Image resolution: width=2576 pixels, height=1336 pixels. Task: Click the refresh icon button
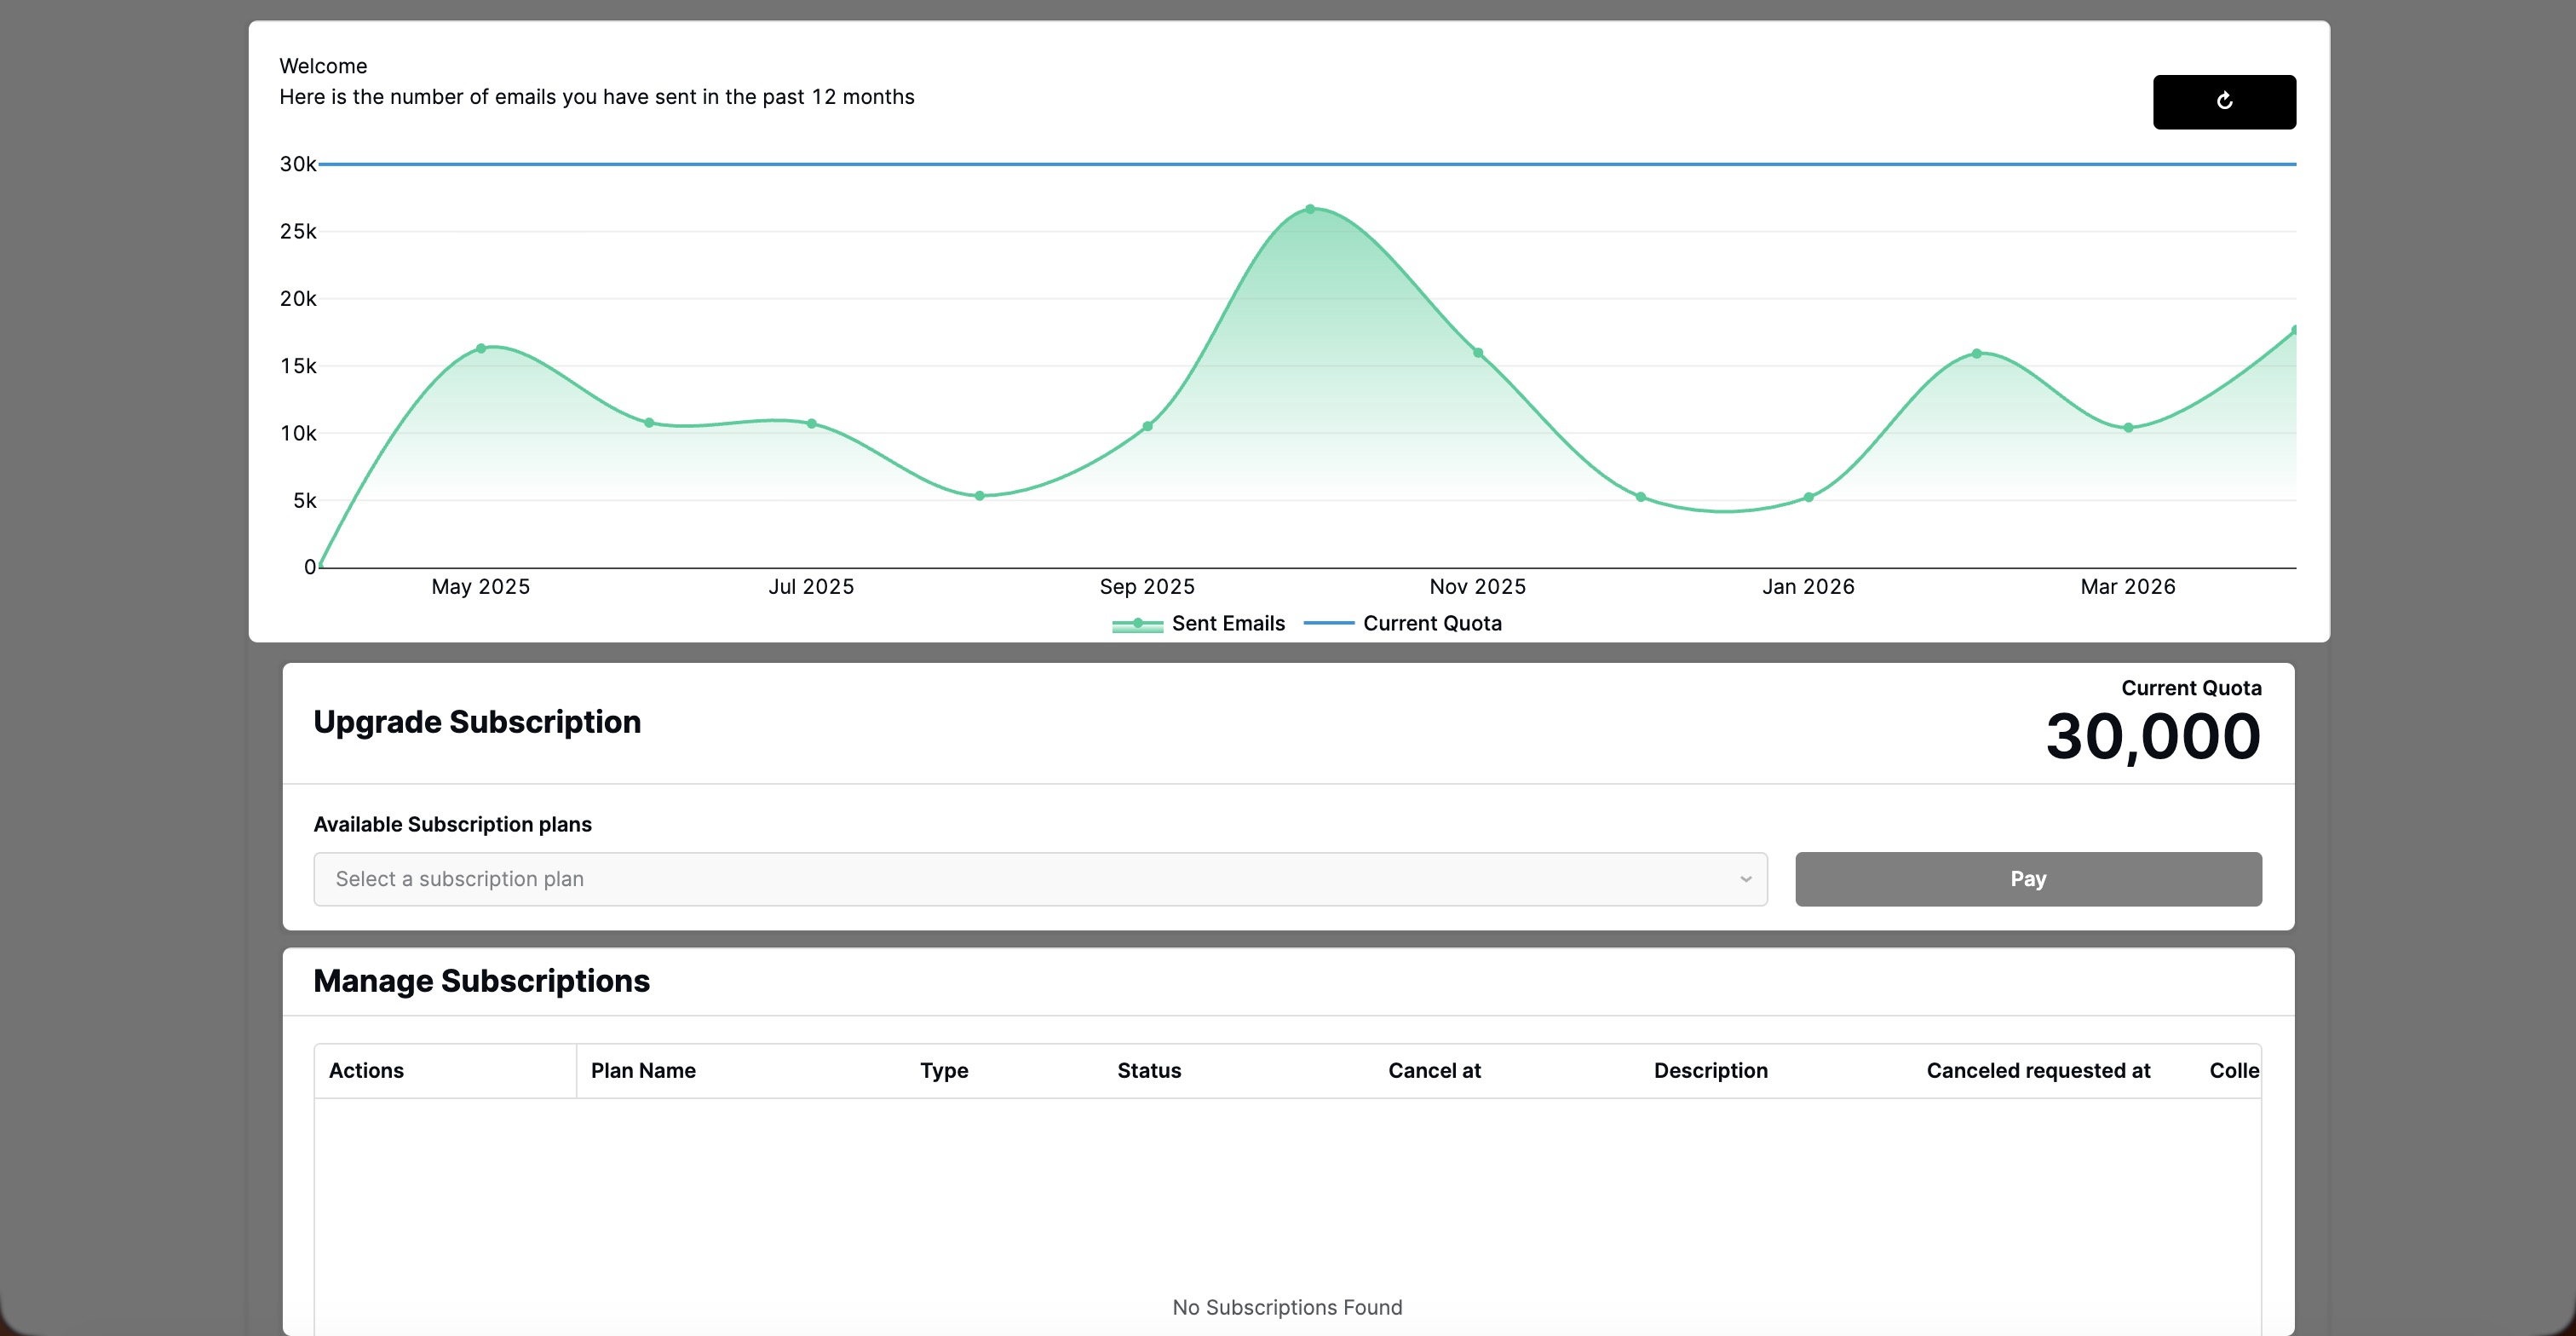coord(2223,101)
